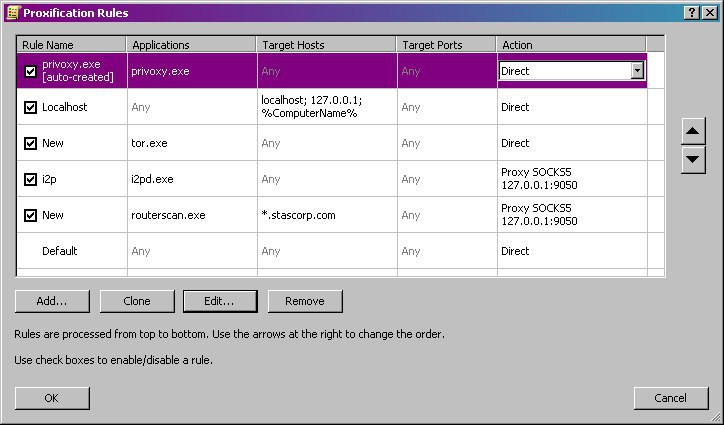Move selected rule up with arrow button
724x425 pixels.
(693, 131)
